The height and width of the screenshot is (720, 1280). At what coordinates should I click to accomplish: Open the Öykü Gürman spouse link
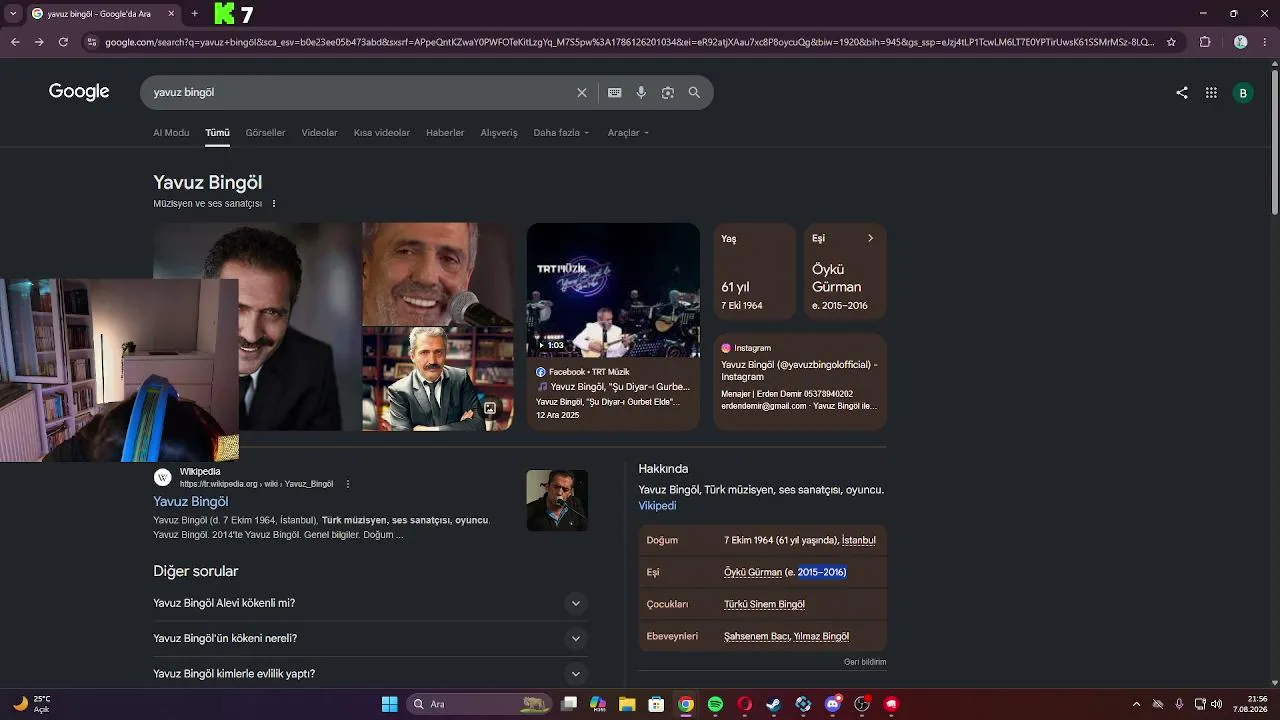753,573
